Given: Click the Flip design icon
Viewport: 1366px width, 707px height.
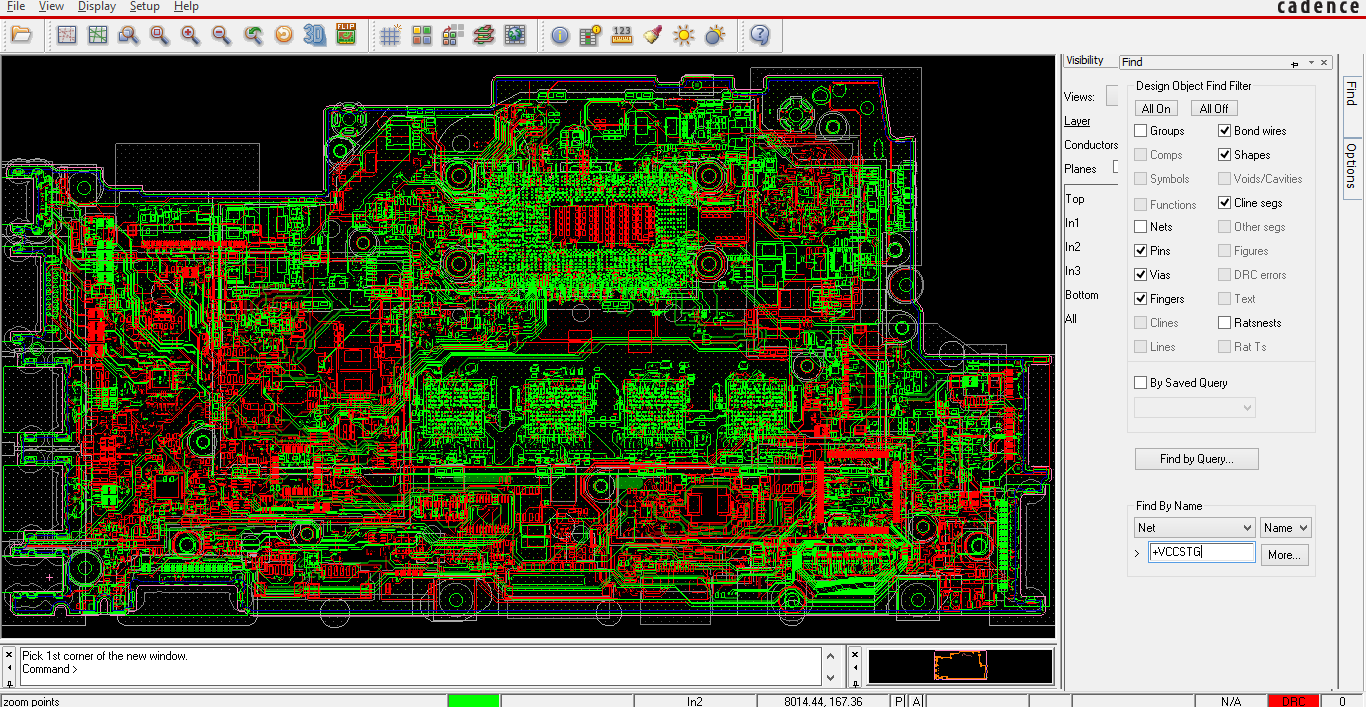Looking at the screenshot, I should coord(346,35).
